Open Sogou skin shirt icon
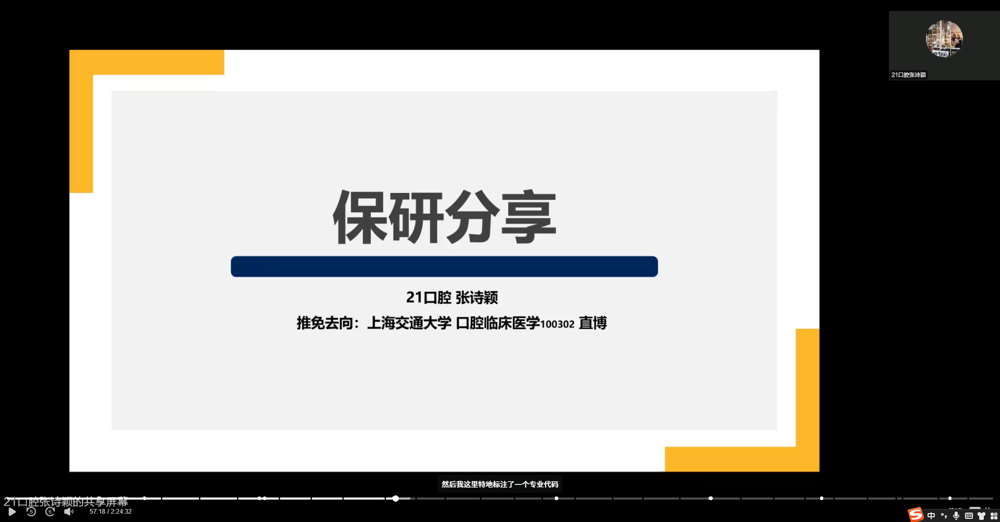 (982, 516)
